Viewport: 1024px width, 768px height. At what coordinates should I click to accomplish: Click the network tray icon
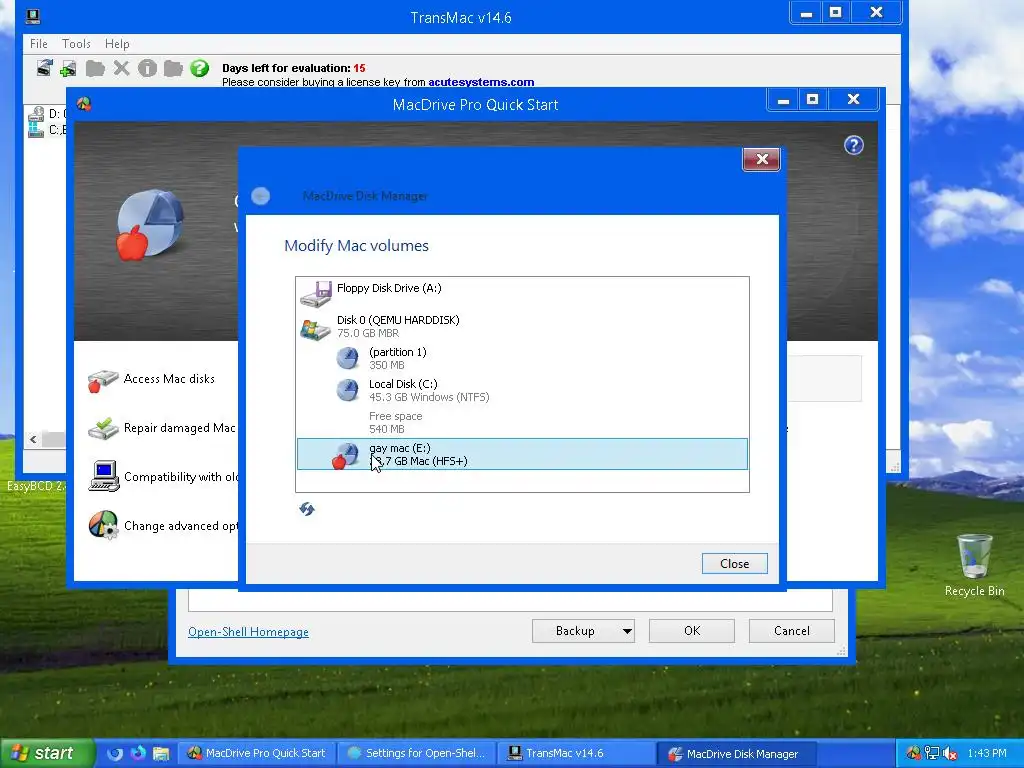[x=932, y=754]
